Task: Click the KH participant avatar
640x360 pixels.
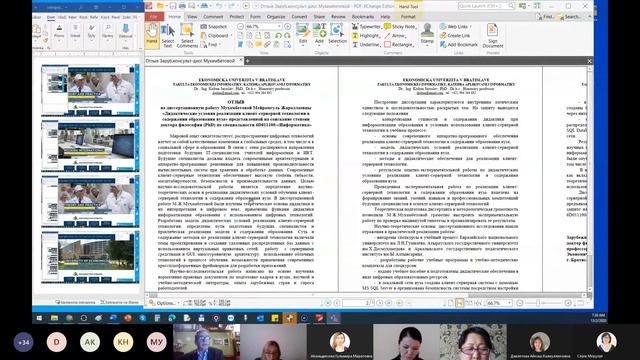Action: 123,342
